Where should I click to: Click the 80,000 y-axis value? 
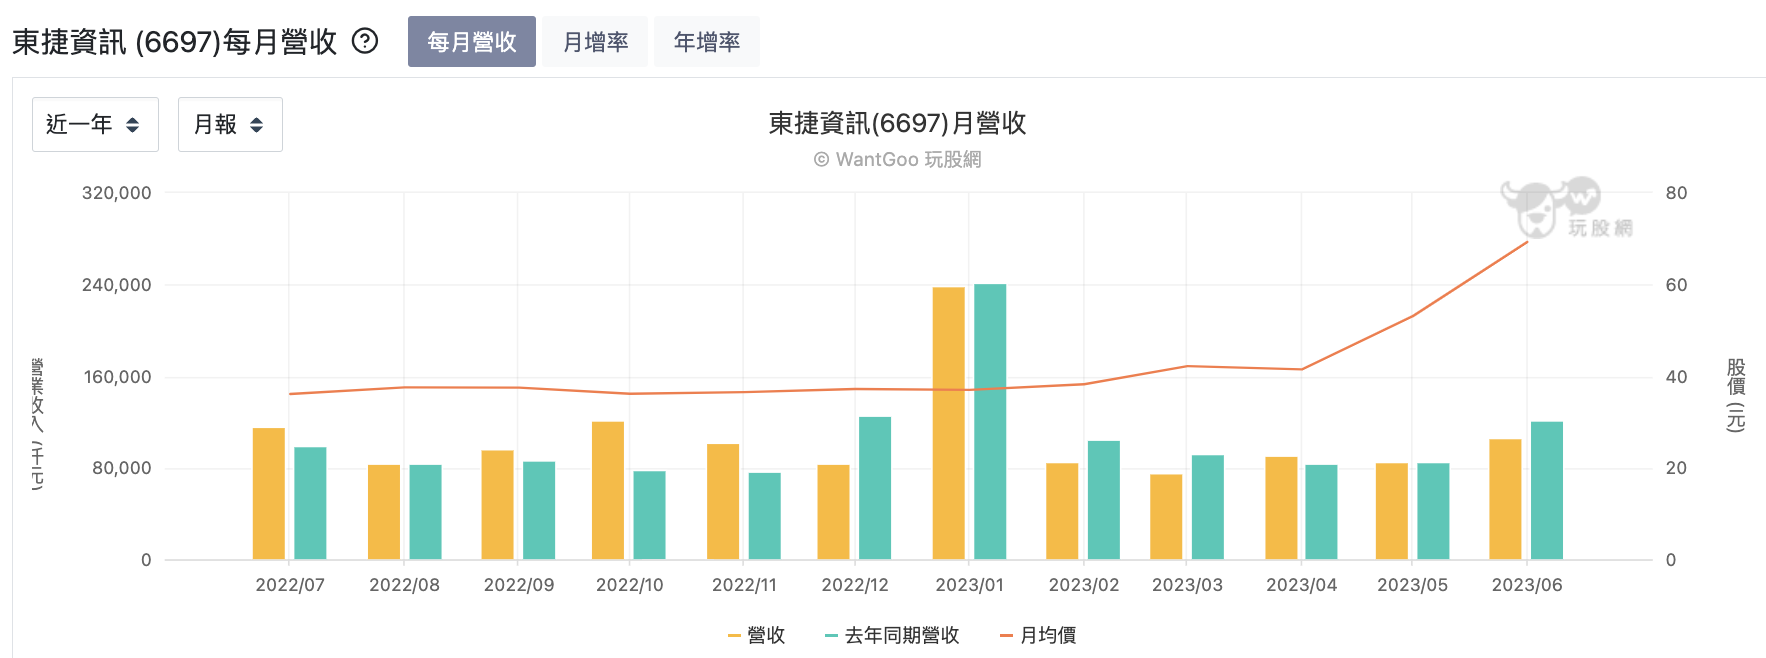pos(122,468)
